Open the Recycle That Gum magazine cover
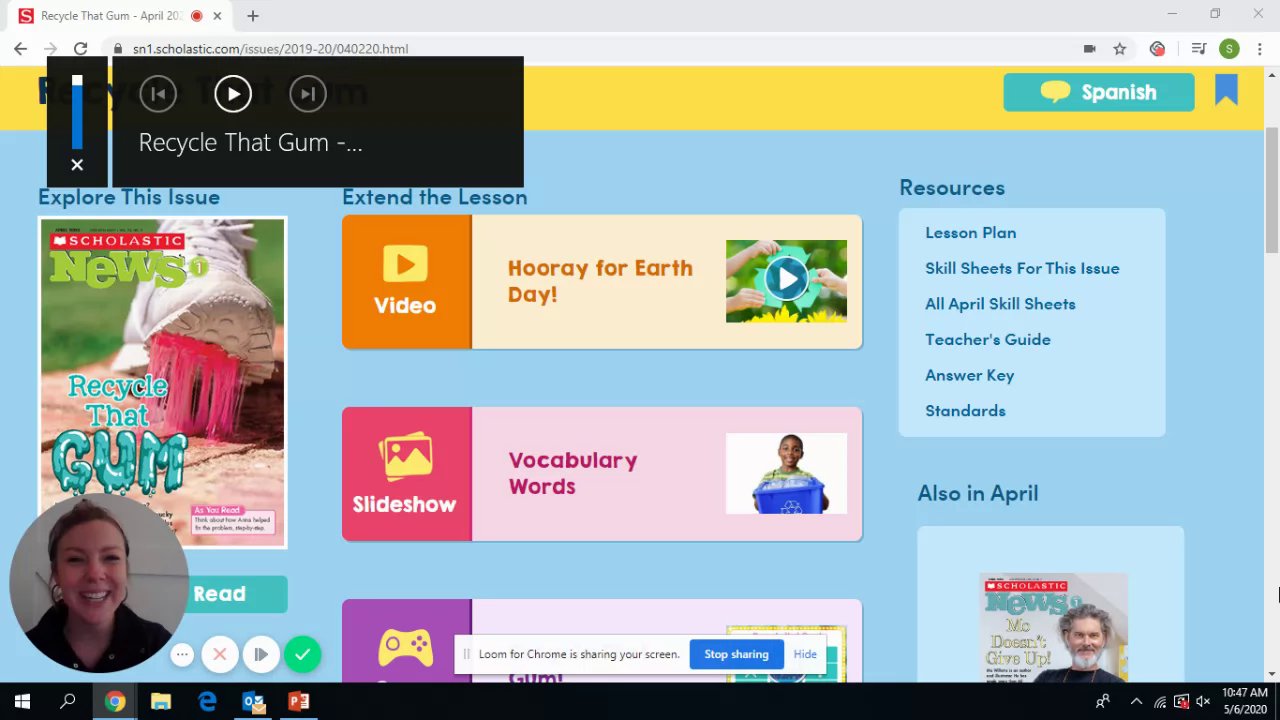1280x720 pixels. (x=163, y=382)
